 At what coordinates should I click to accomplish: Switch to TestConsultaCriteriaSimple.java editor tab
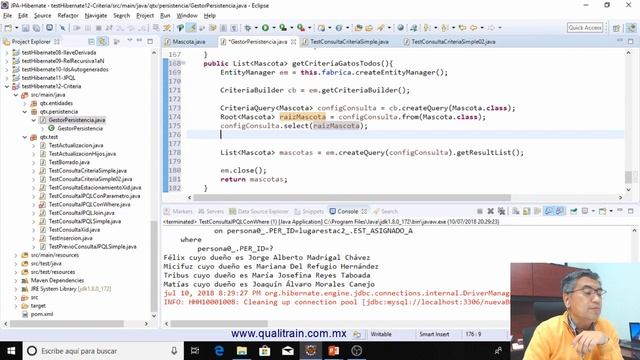click(x=349, y=42)
